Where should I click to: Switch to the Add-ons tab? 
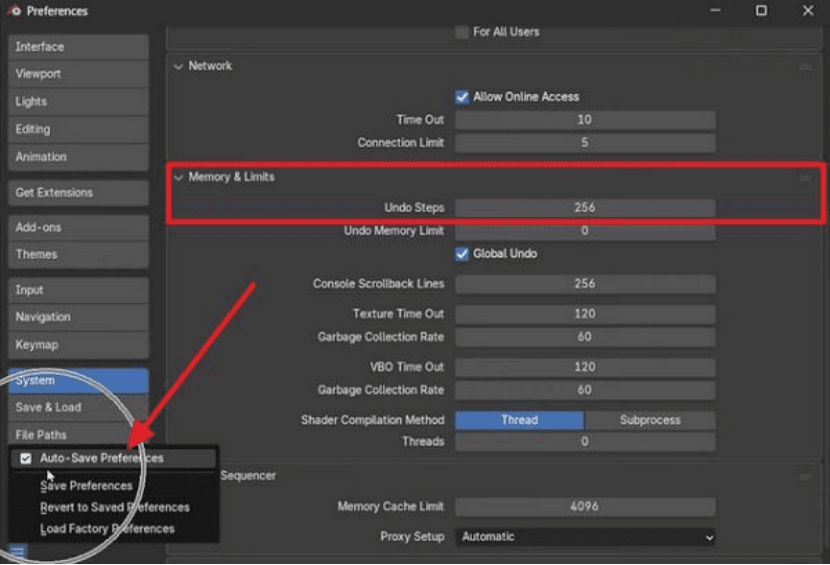tap(78, 227)
